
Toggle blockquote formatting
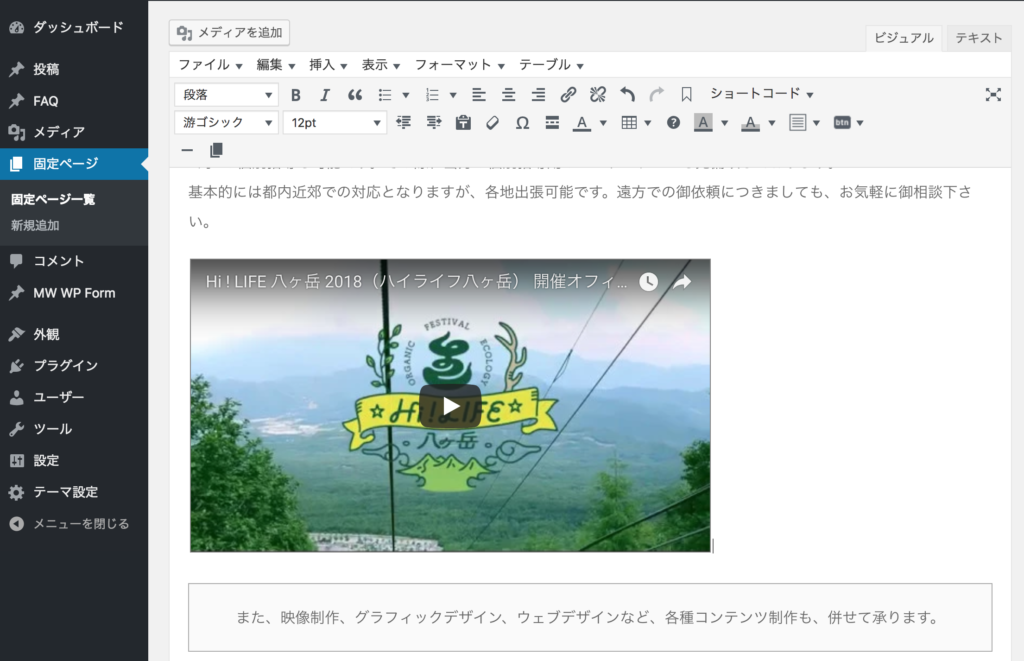[354, 95]
